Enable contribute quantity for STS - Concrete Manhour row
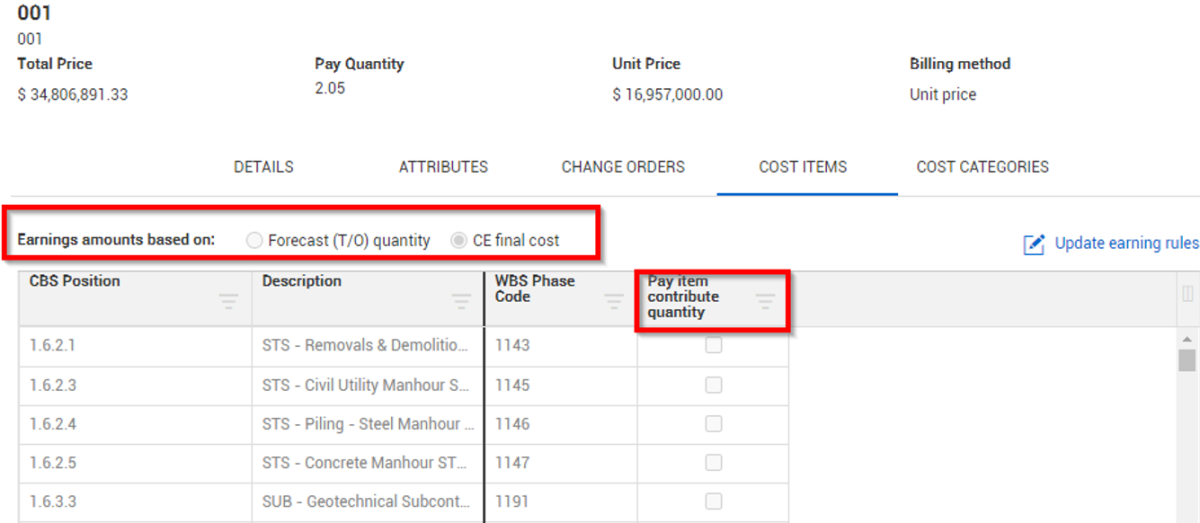This screenshot has height=523, width=1200. [713, 463]
